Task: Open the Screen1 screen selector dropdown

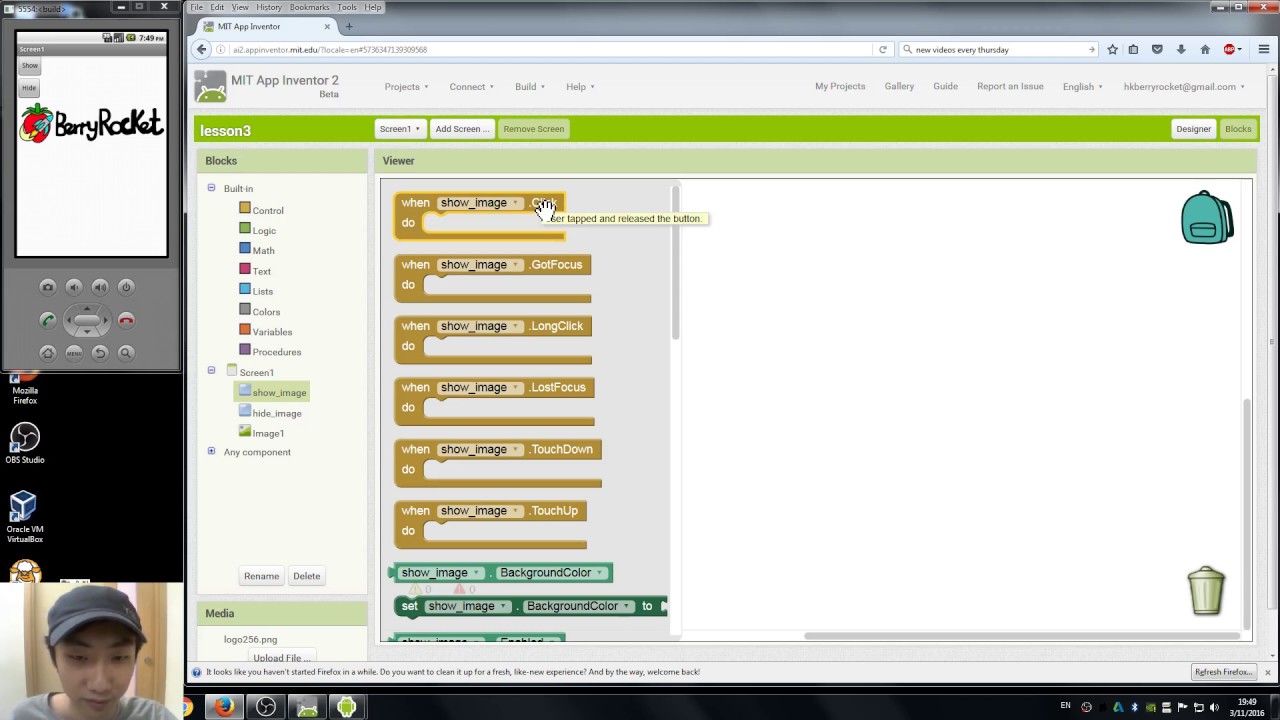Action: coord(399,128)
